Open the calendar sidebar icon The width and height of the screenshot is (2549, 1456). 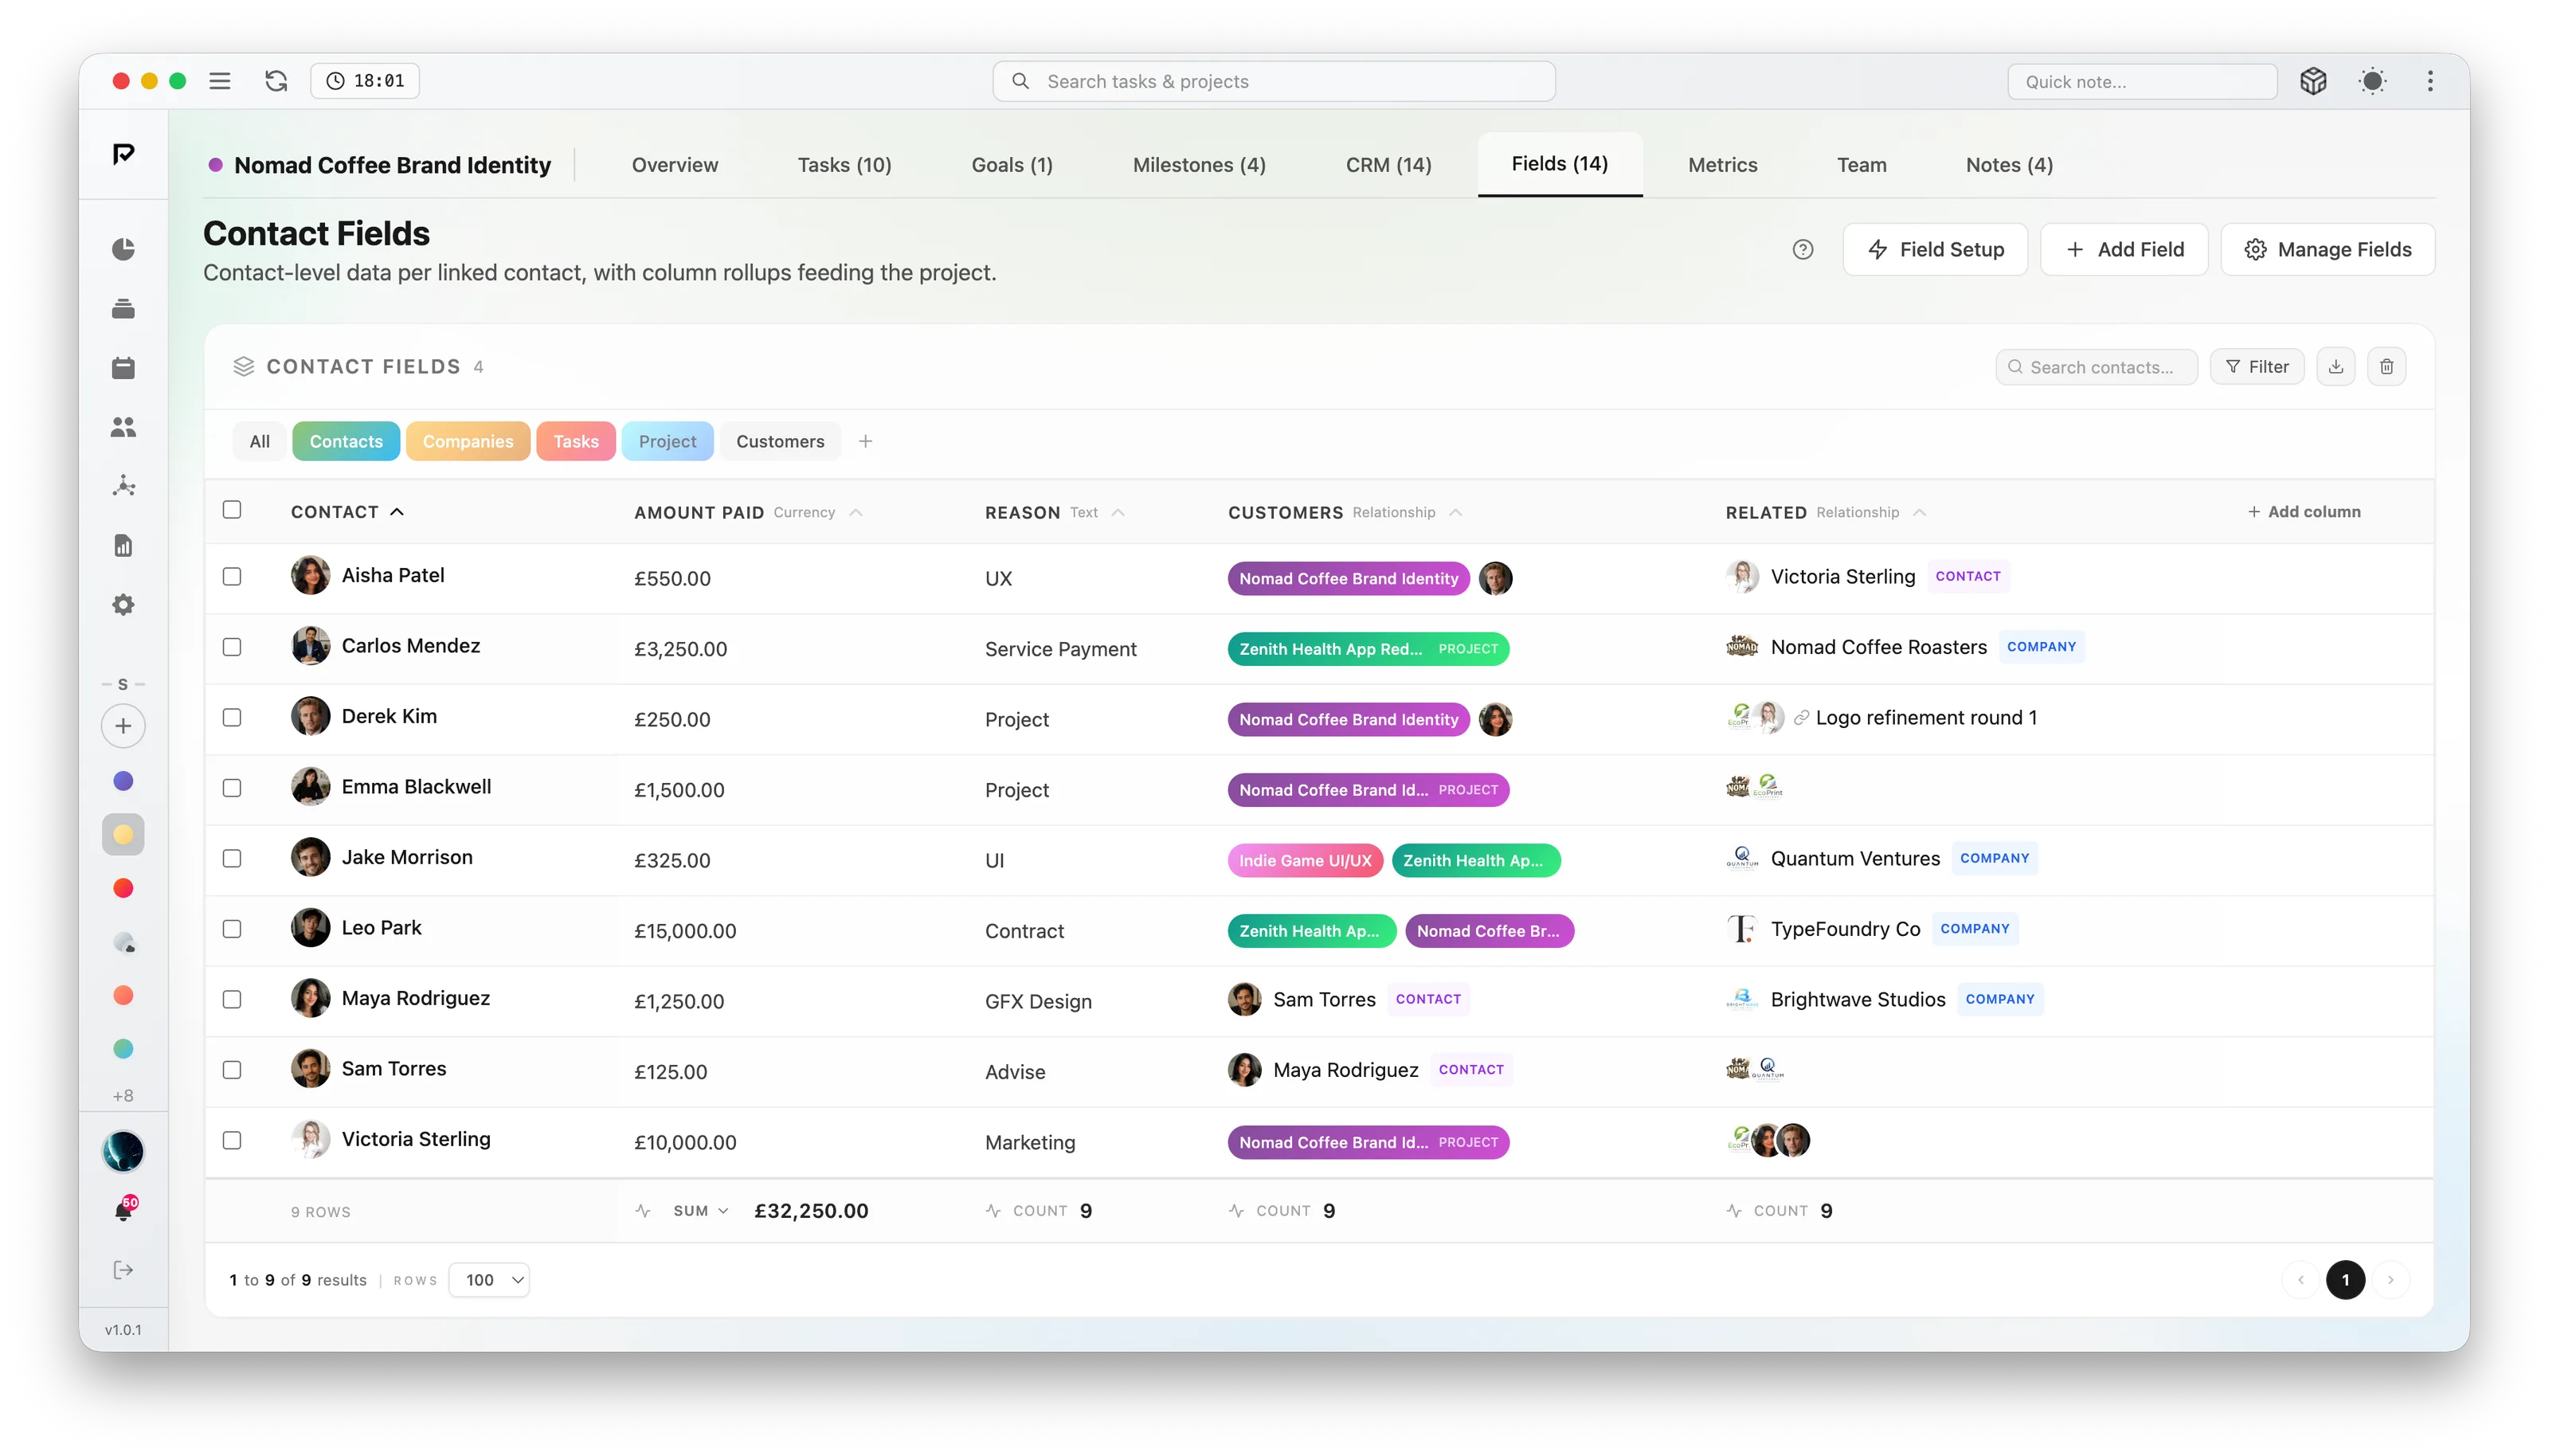(123, 368)
